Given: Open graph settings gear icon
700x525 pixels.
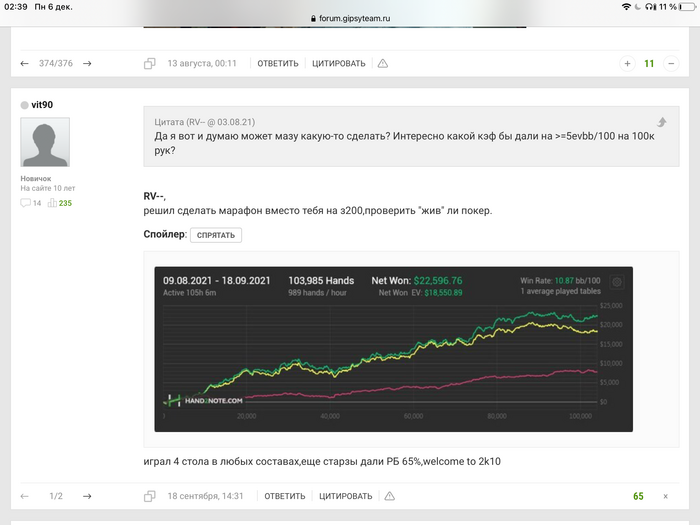Looking at the screenshot, I should 617,282.
